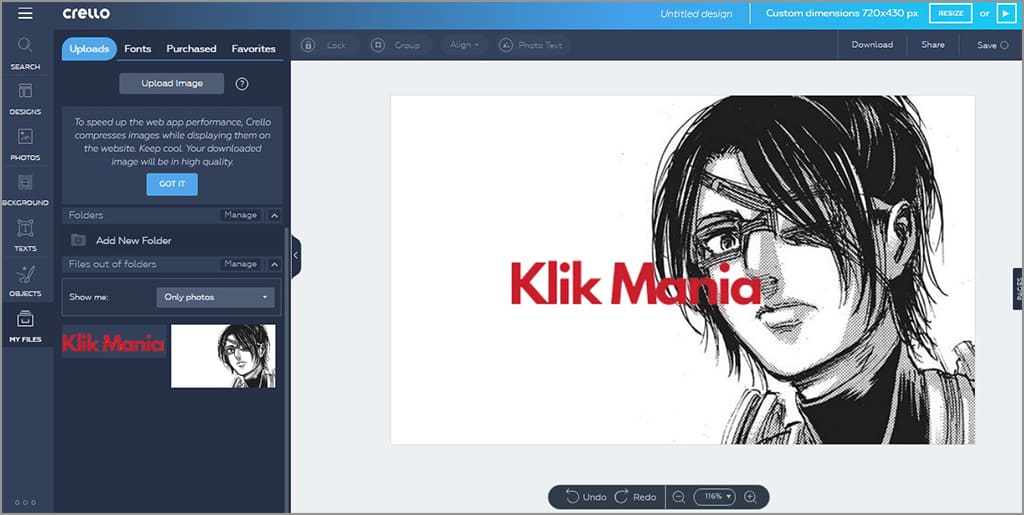
Task: Click the help question mark icon
Action: [x=242, y=84]
